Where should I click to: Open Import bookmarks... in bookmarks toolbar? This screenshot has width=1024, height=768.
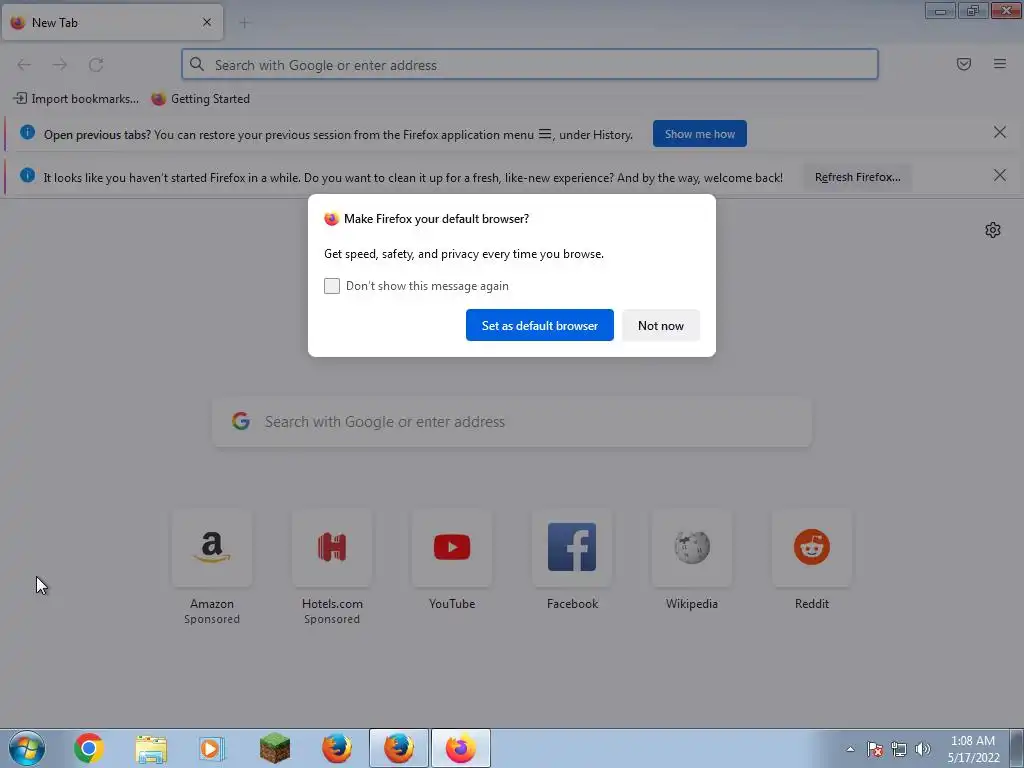coord(76,99)
